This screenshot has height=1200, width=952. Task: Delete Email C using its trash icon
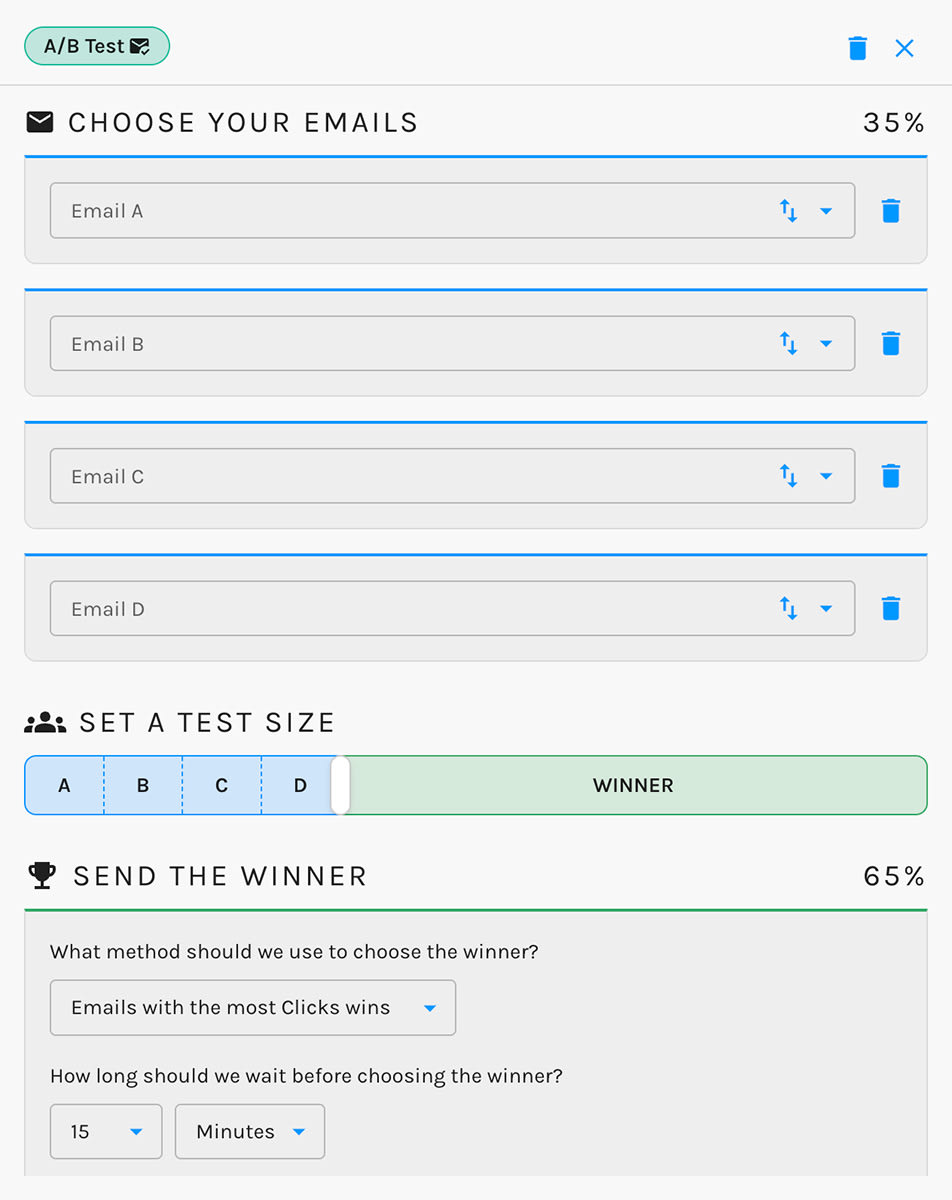[x=890, y=476]
